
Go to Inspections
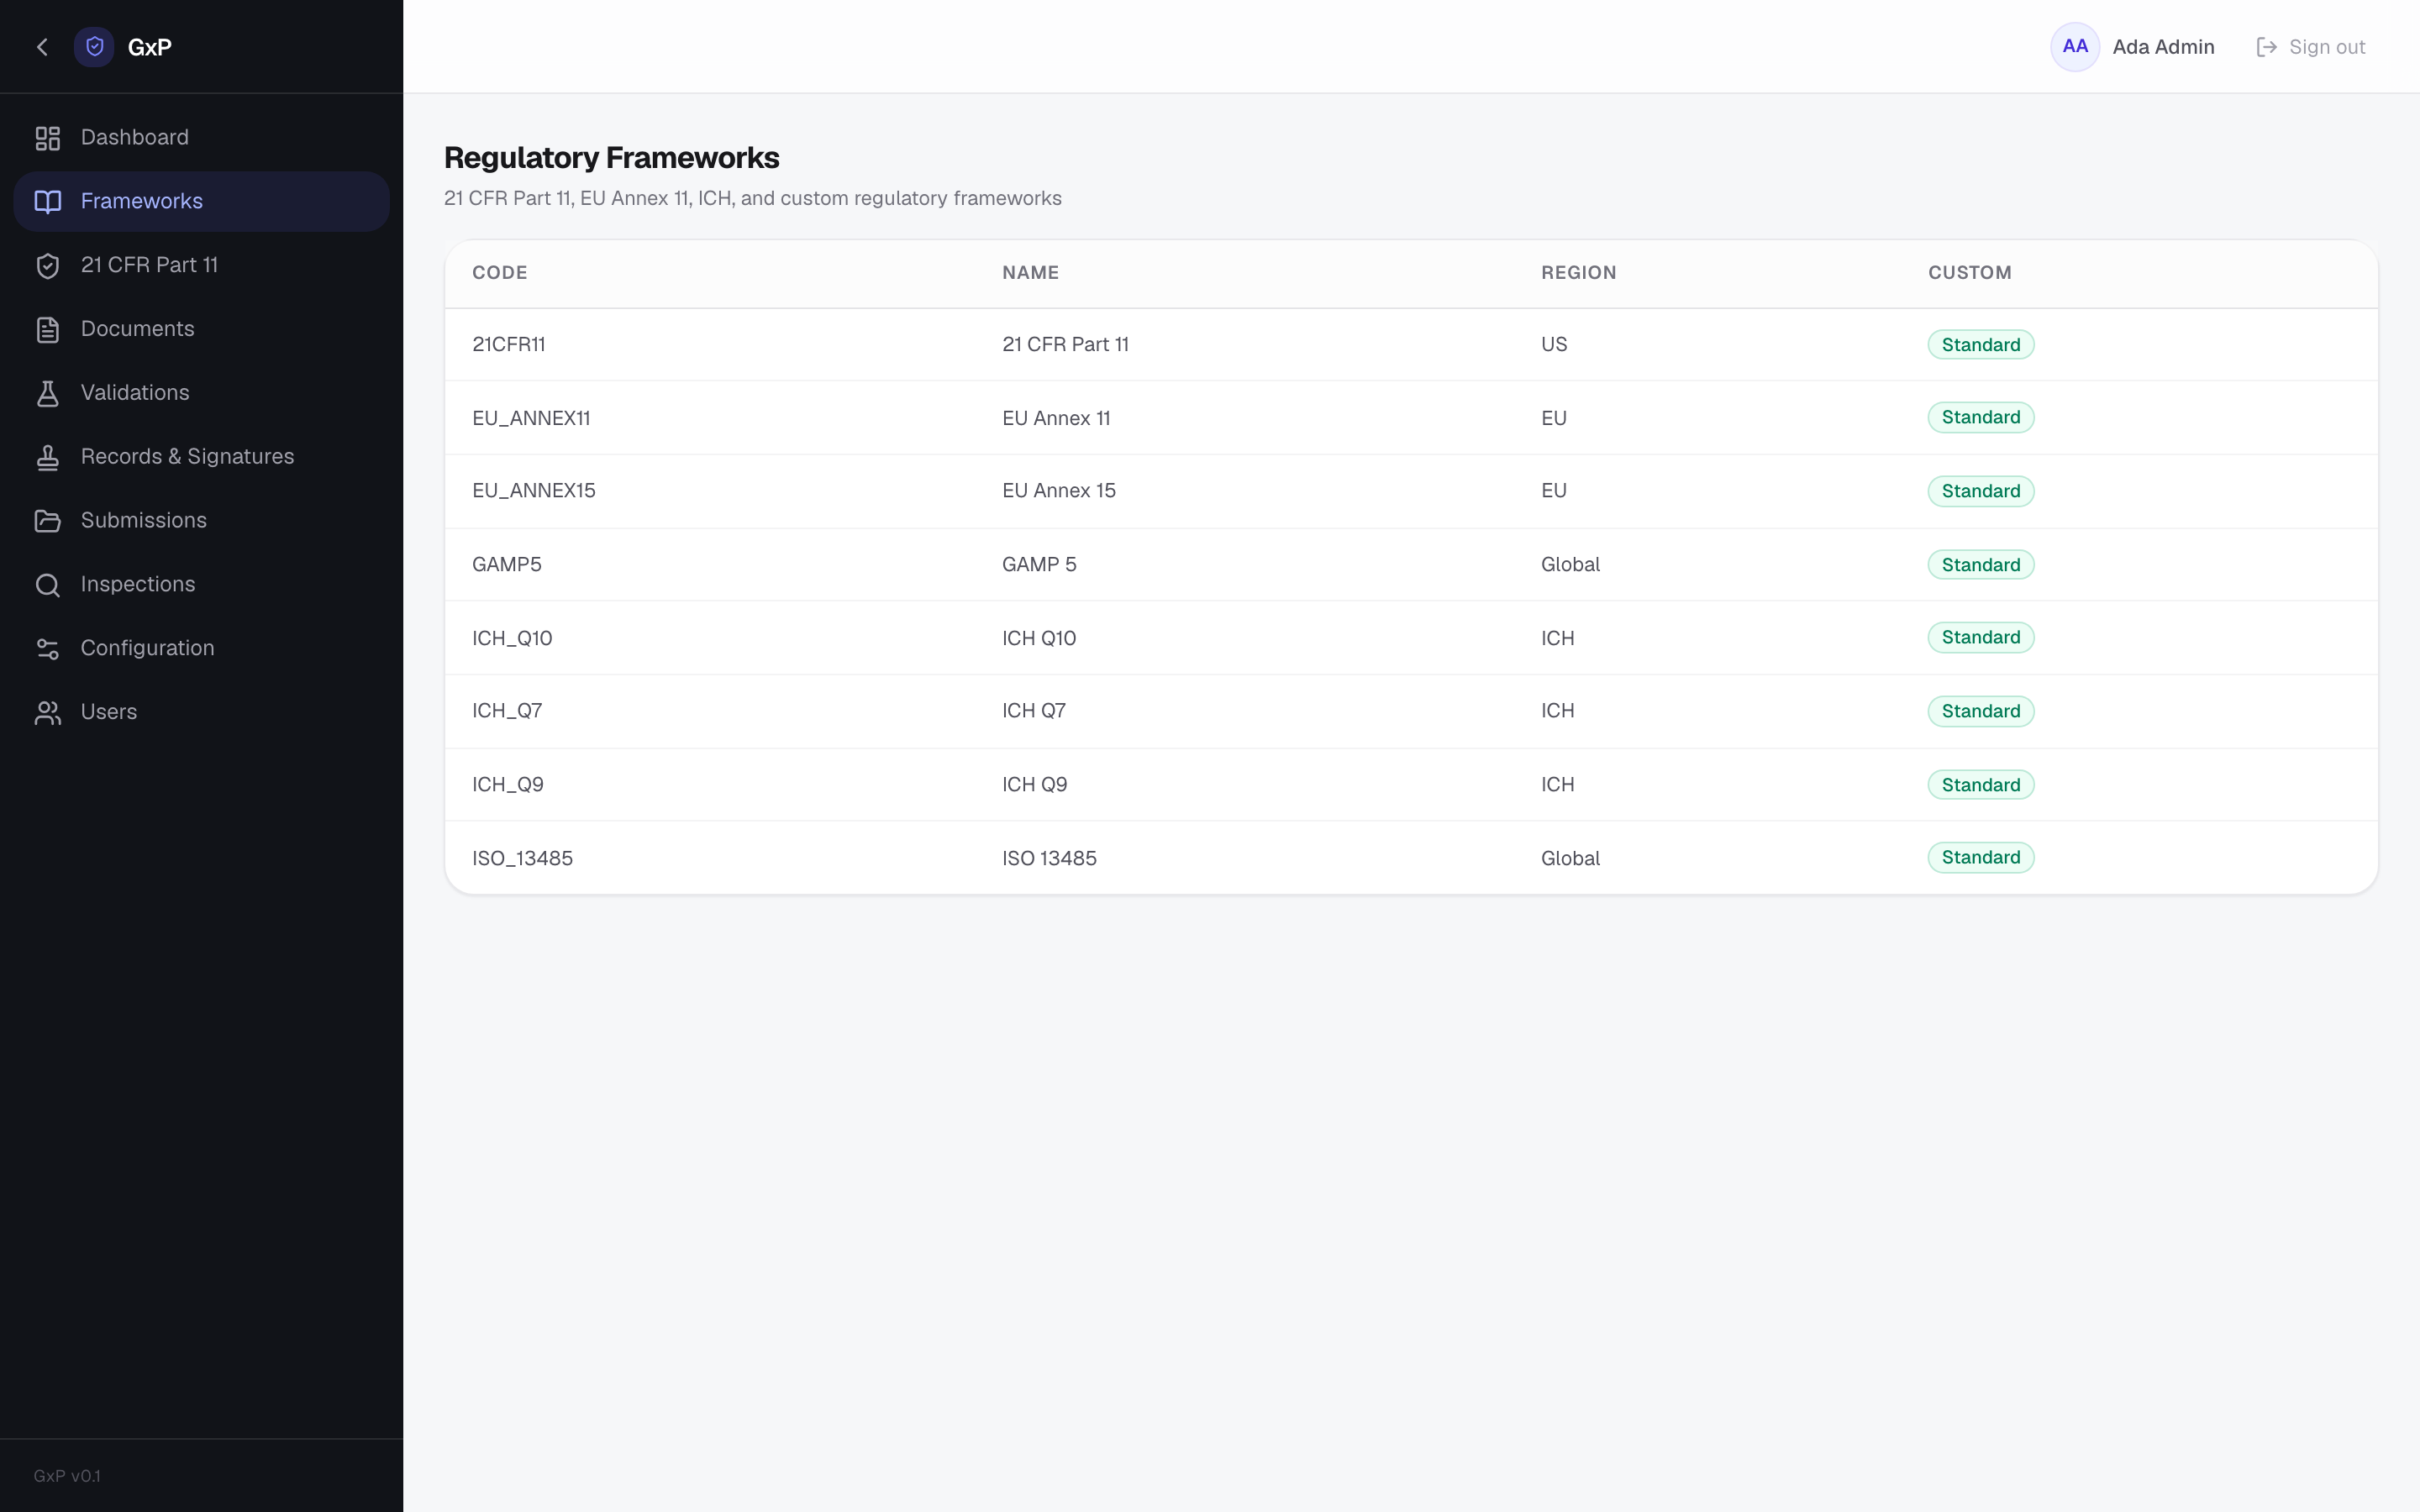click(201, 585)
